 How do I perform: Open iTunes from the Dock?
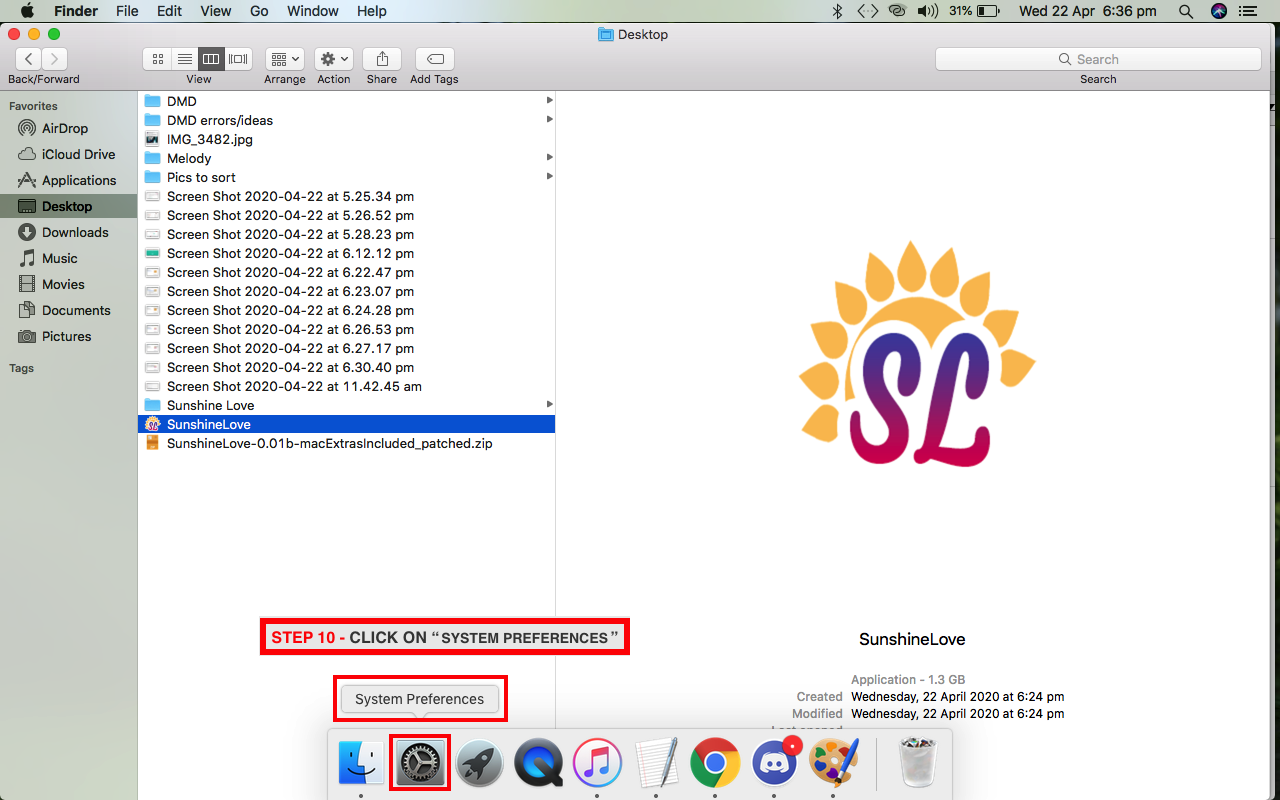tap(597, 765)
